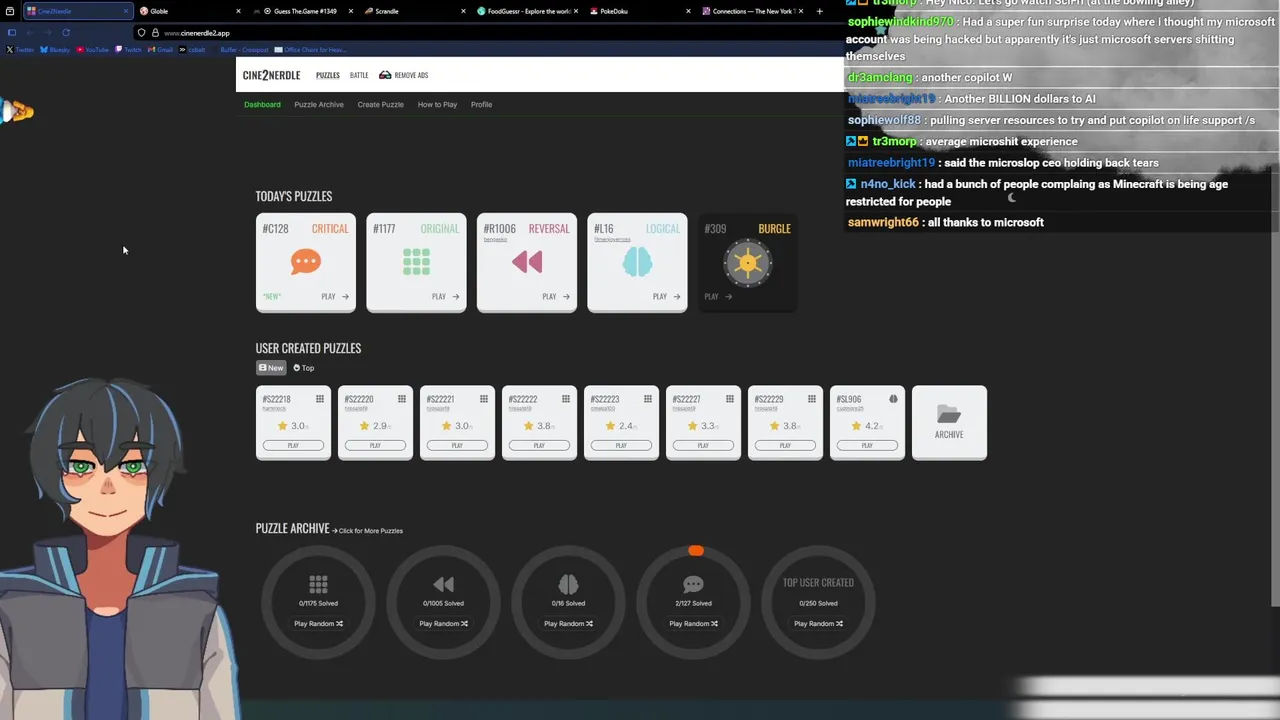Open the YouTube bookmark
The image size is (1280, 720).
tap(93, 49)
